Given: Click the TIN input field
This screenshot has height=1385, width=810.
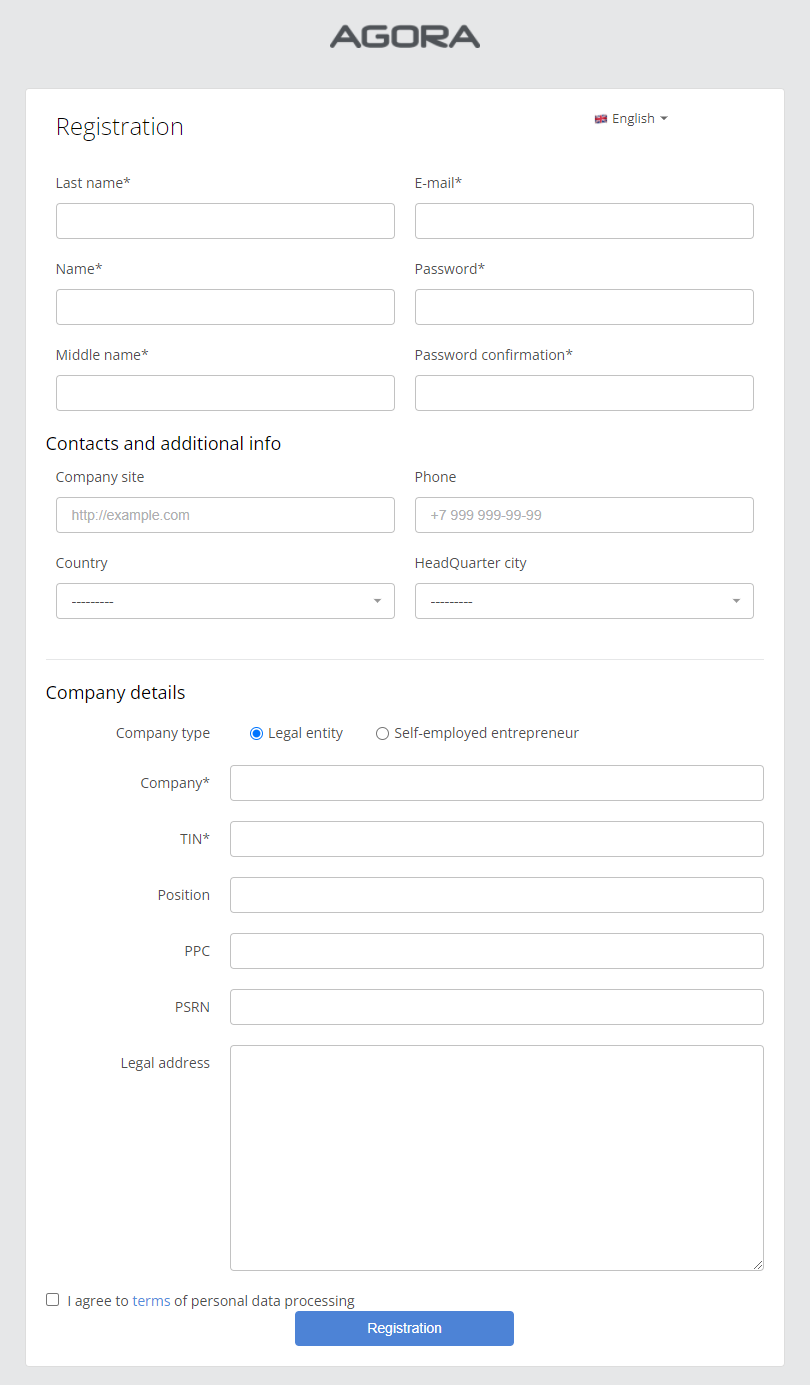Looking at the screenshot, I should pos(496,839).
